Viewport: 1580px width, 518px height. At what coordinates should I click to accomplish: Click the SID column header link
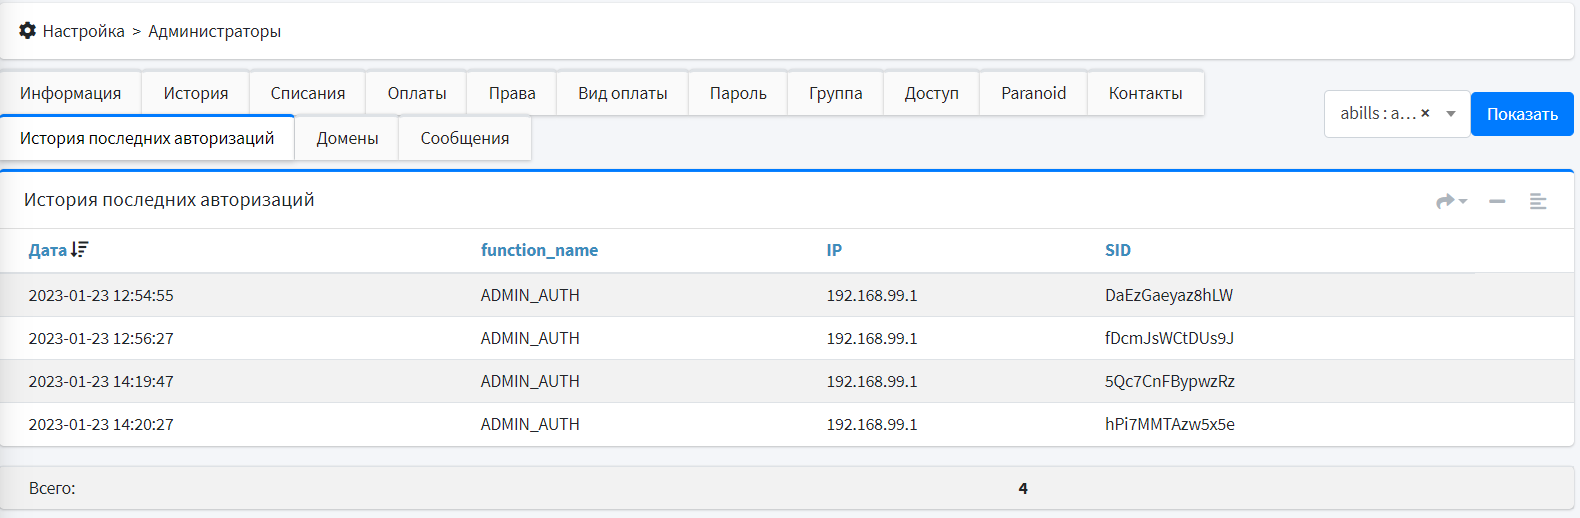tap(1117, 250)
